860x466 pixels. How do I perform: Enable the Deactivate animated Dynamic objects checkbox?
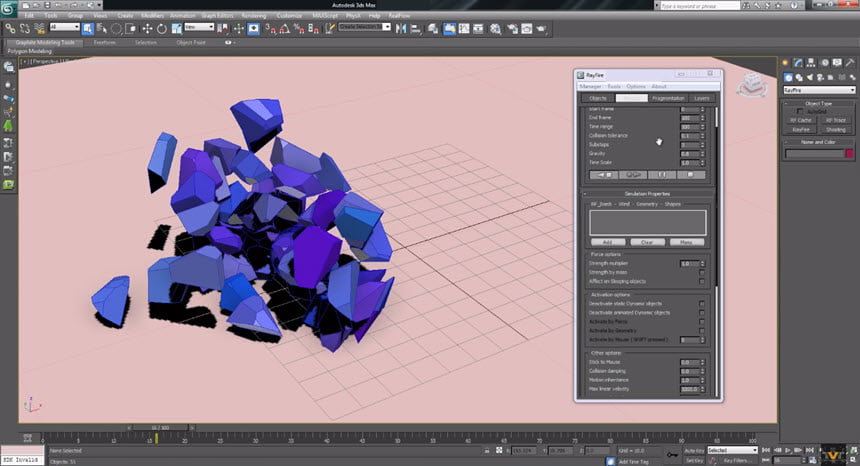tap(702, 312)
